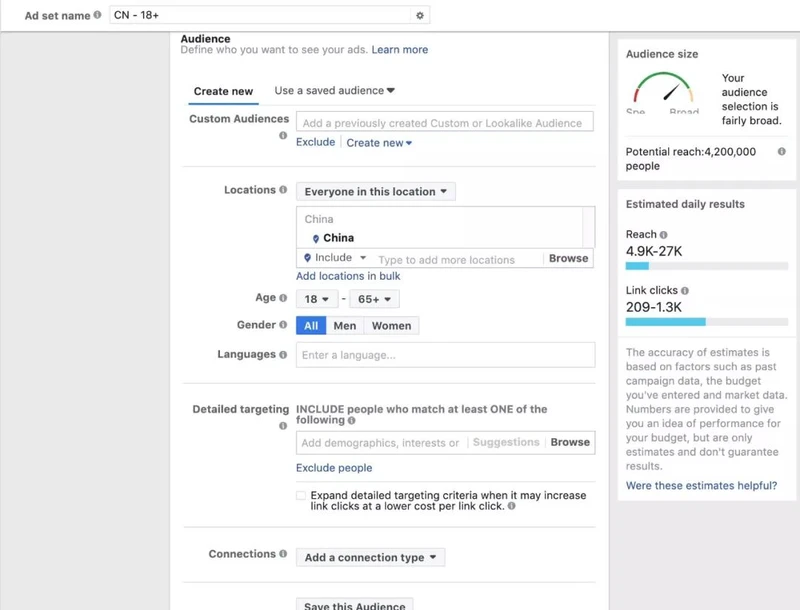Click Suggestions in detailed targeting field
Image resolution: width=800 pixels, height=610 pixels.
(x=506, y=442)
